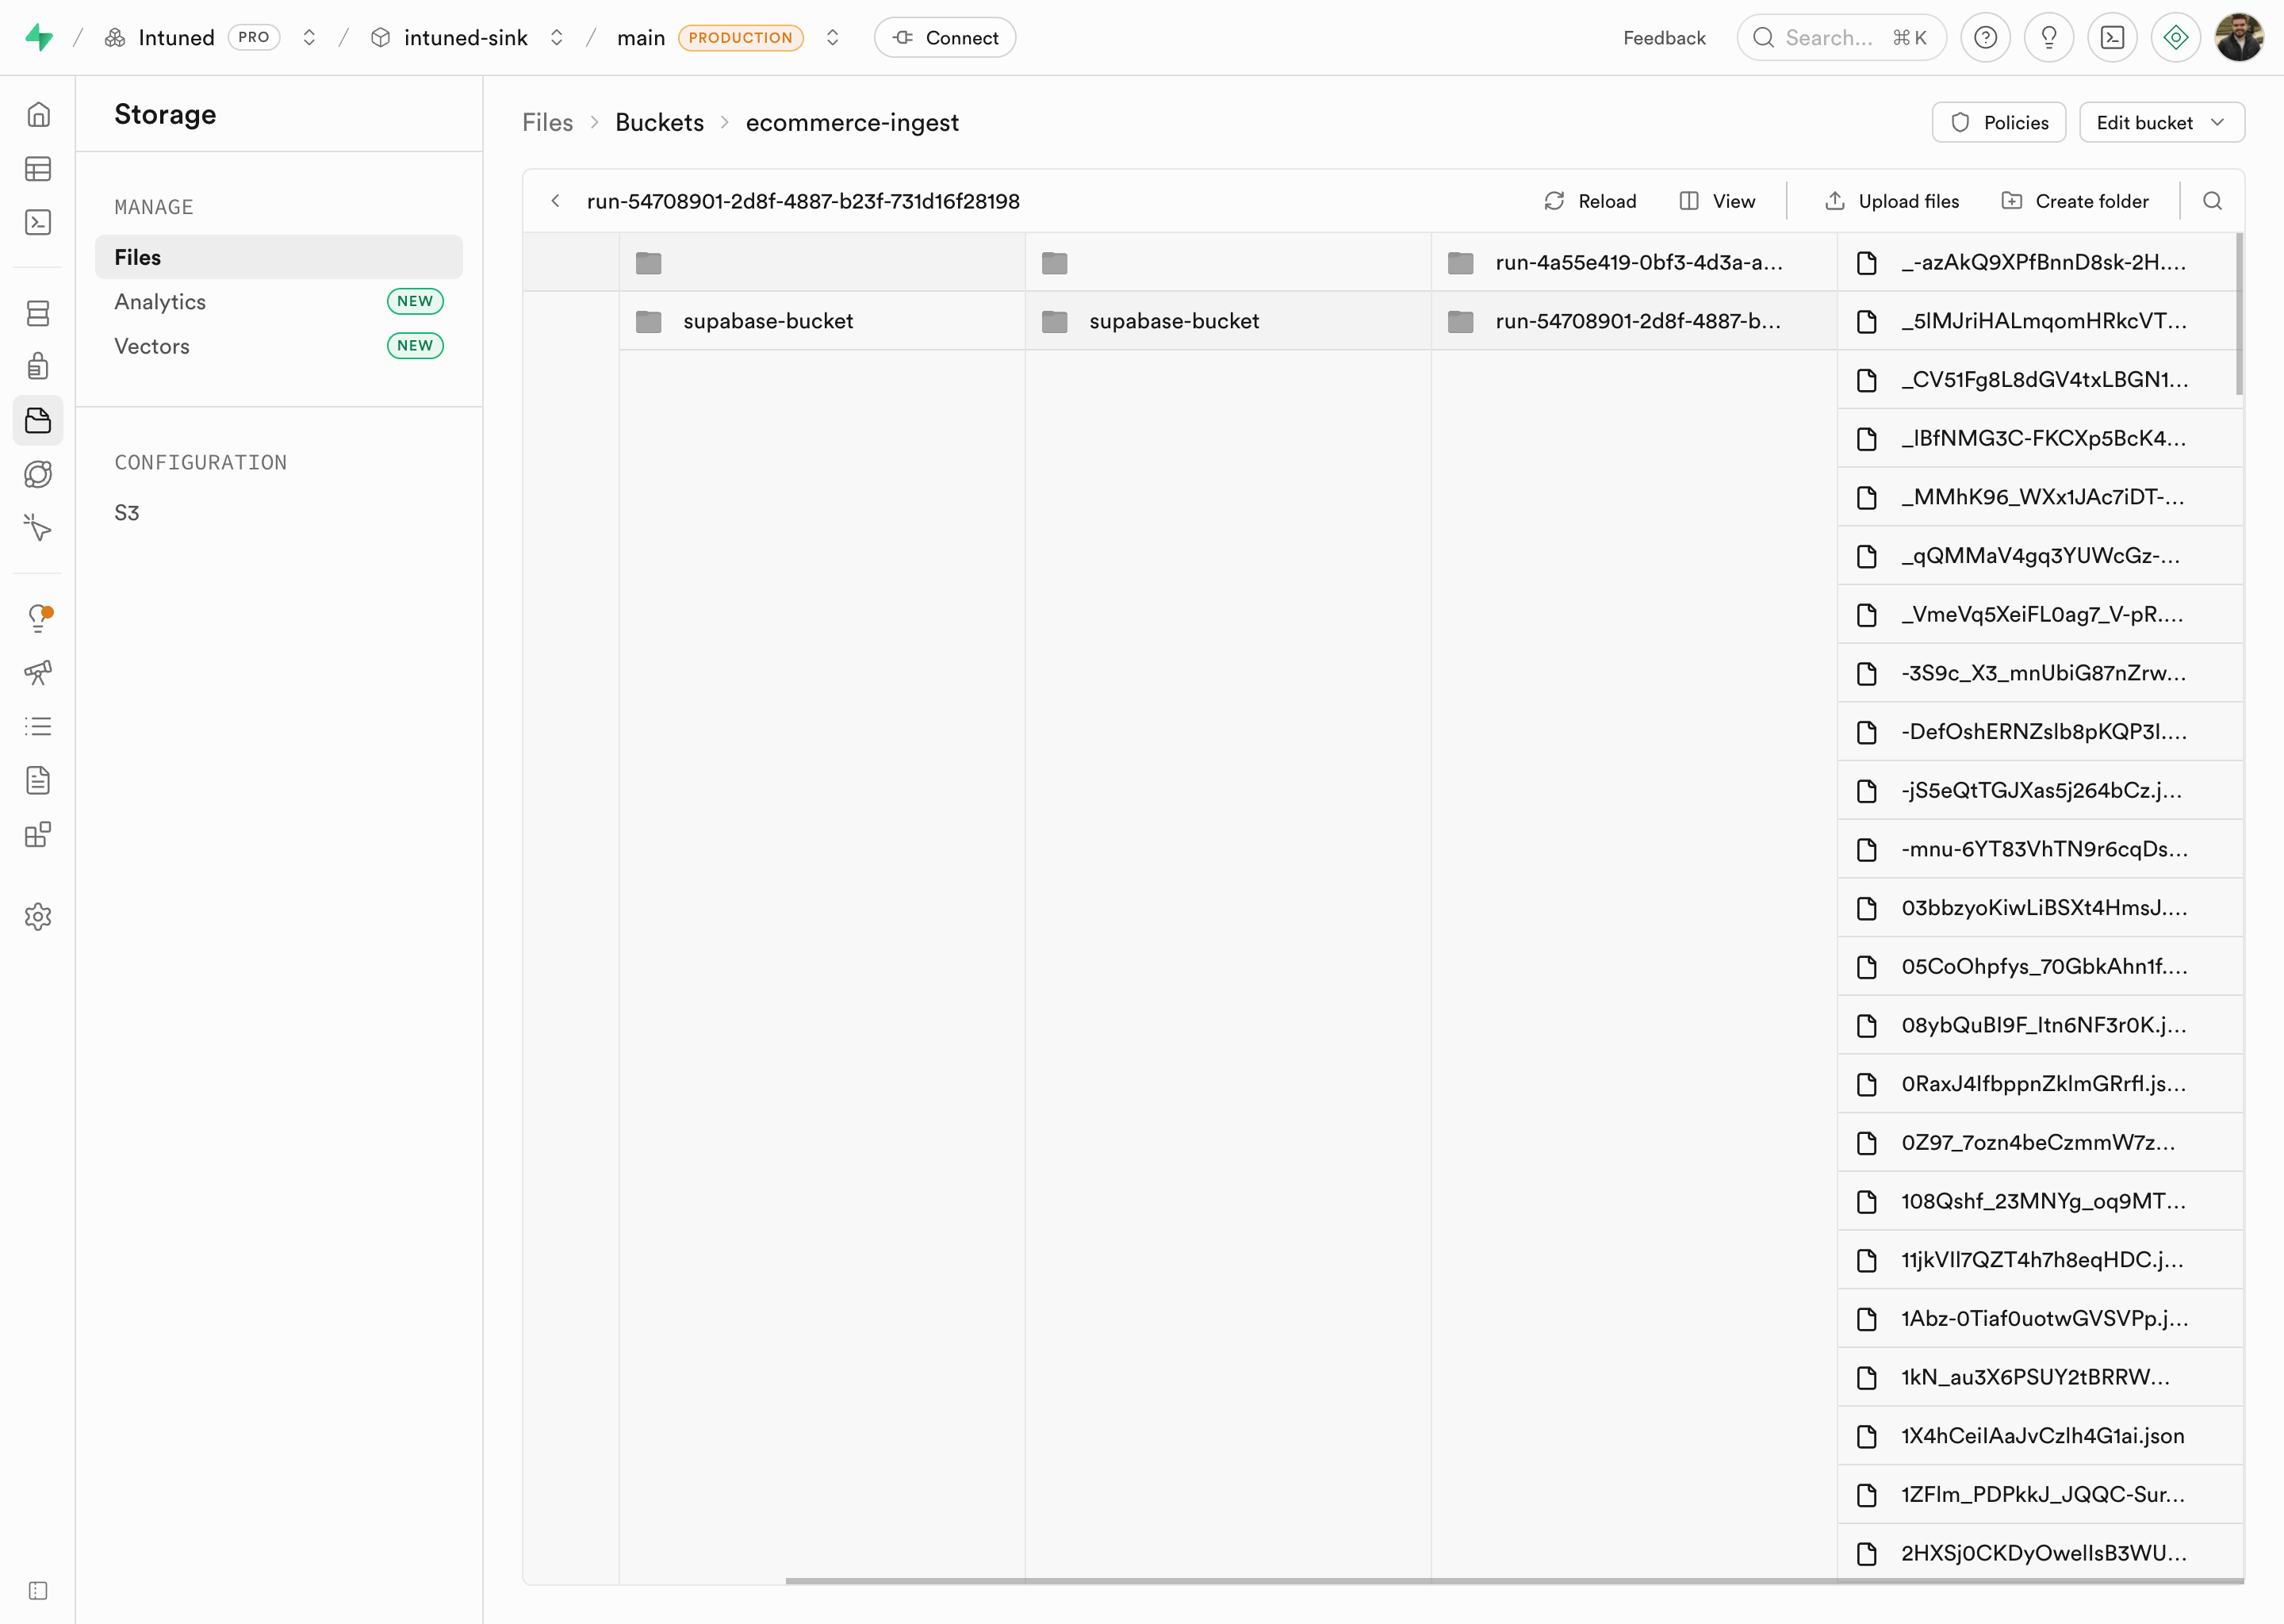Open search icon in file explorer toolbar
Viewport: 2284px width, 1624px height.
[x=2212, y=201]
